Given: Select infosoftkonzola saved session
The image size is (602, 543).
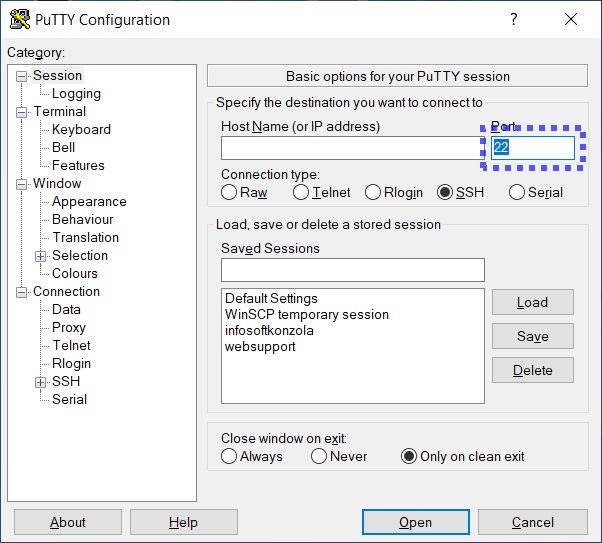Looking at the screenshot, I should point(269,331).
